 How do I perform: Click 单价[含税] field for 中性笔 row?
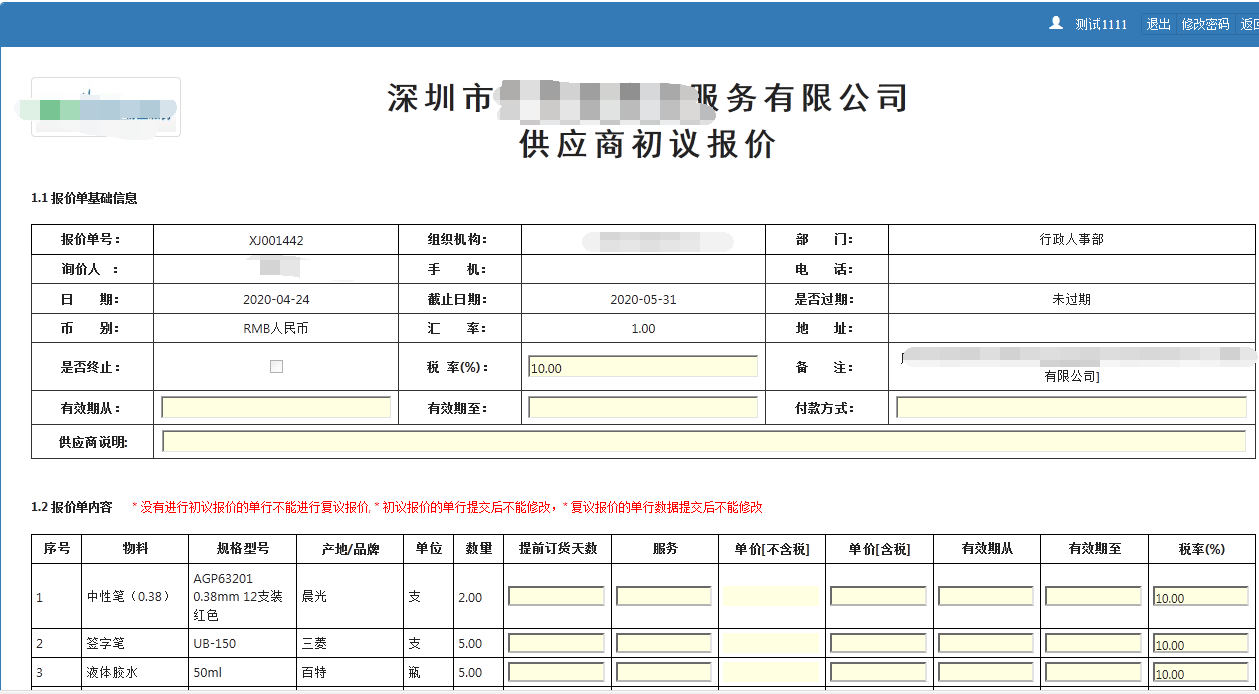pos(879,596)
